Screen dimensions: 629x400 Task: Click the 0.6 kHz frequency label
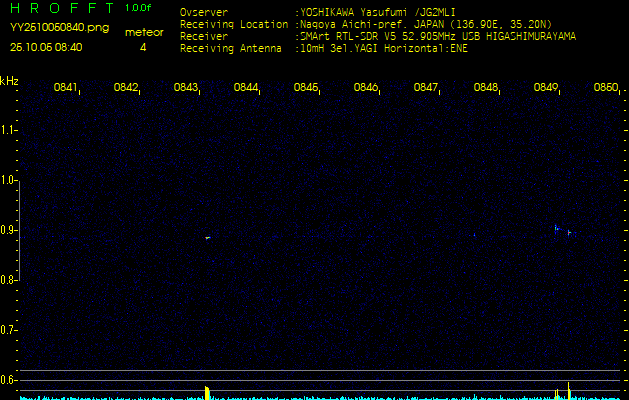tap(7, 380)
